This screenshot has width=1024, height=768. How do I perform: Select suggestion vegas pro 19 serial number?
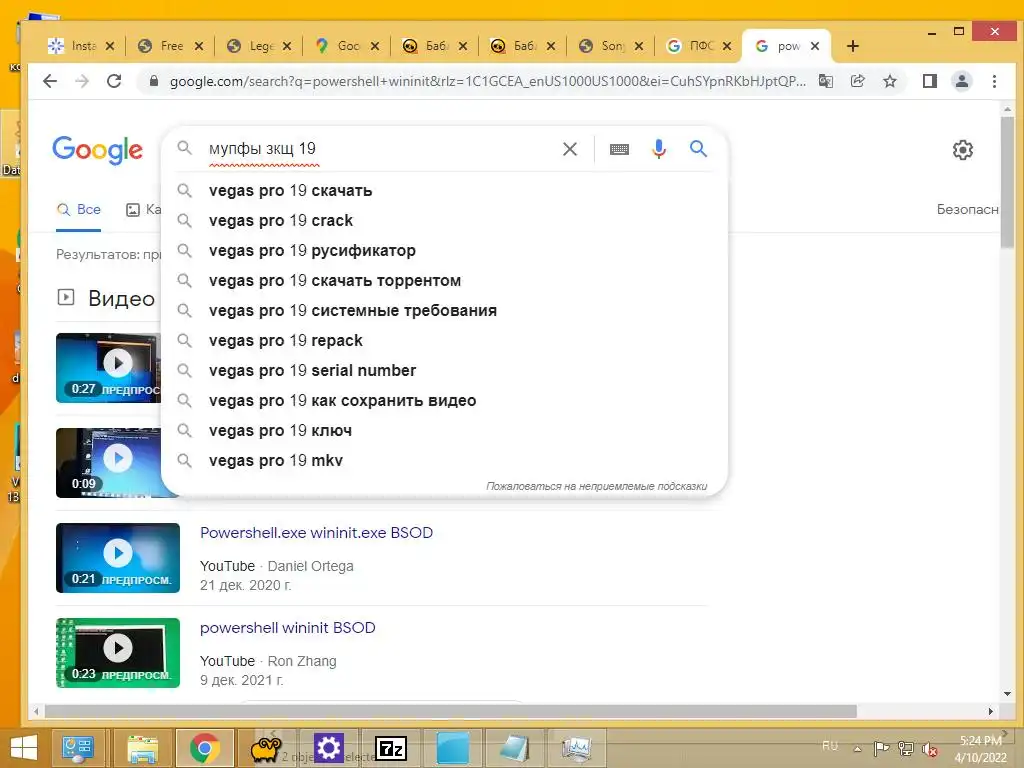pos(444,371)
